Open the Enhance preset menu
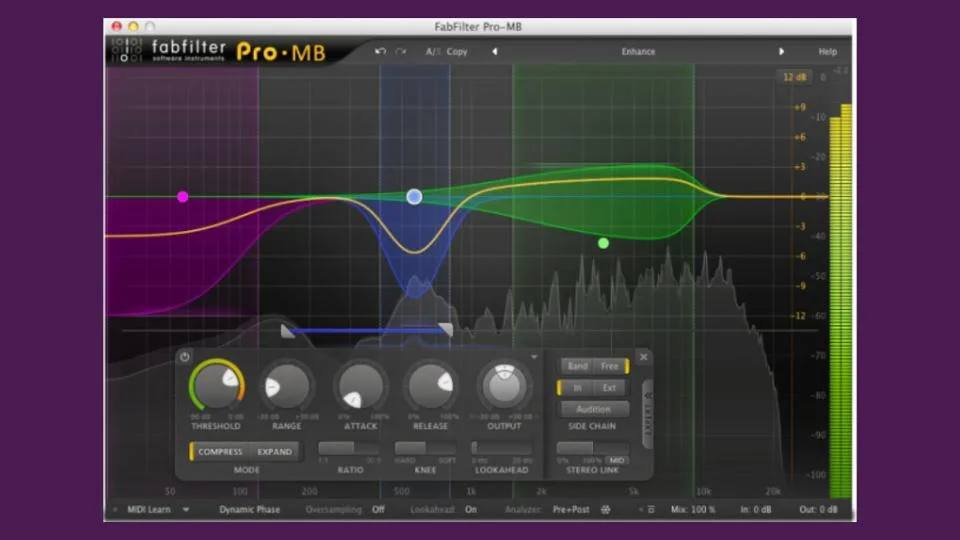This screenshot has height=540, width=960. 638,51
